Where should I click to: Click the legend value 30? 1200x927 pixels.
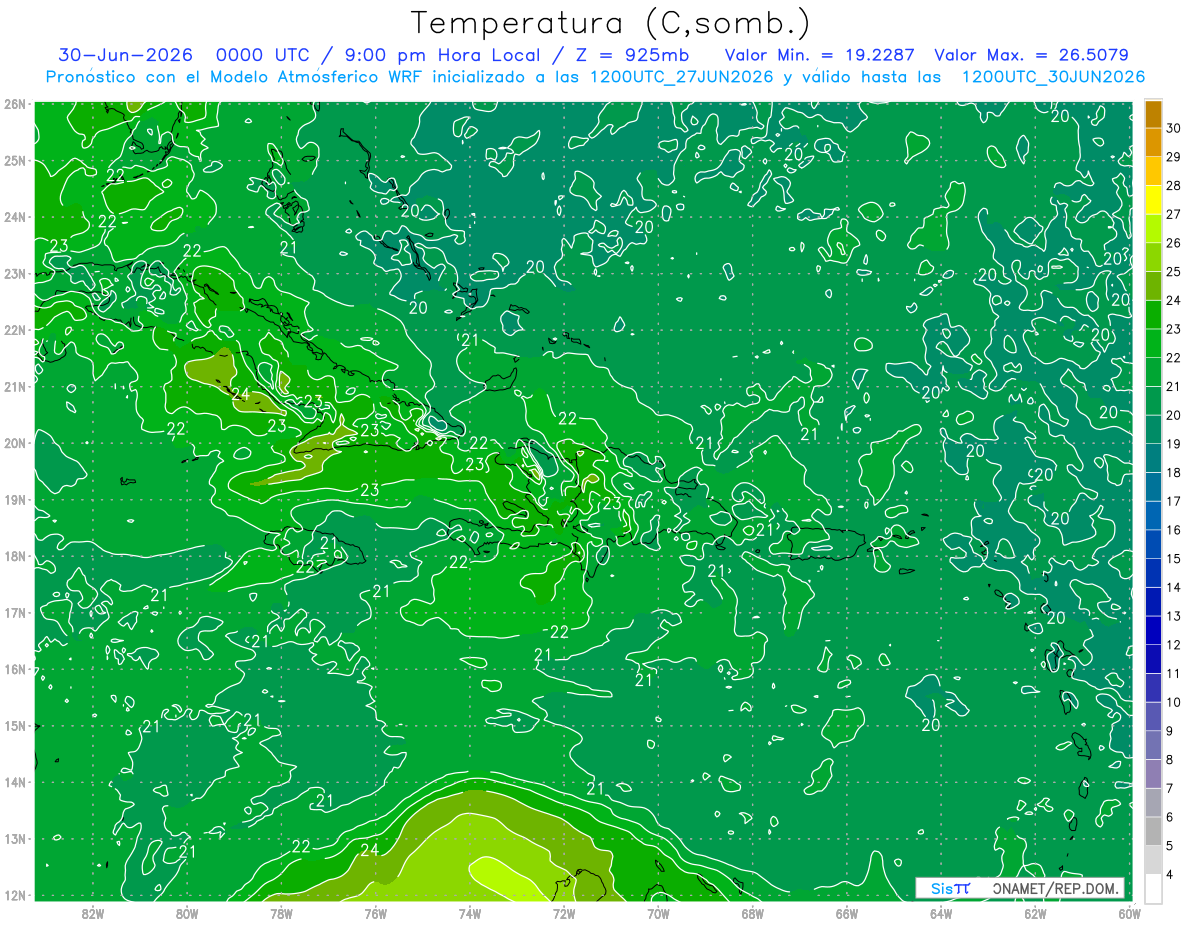click(x=1174, y=128)
